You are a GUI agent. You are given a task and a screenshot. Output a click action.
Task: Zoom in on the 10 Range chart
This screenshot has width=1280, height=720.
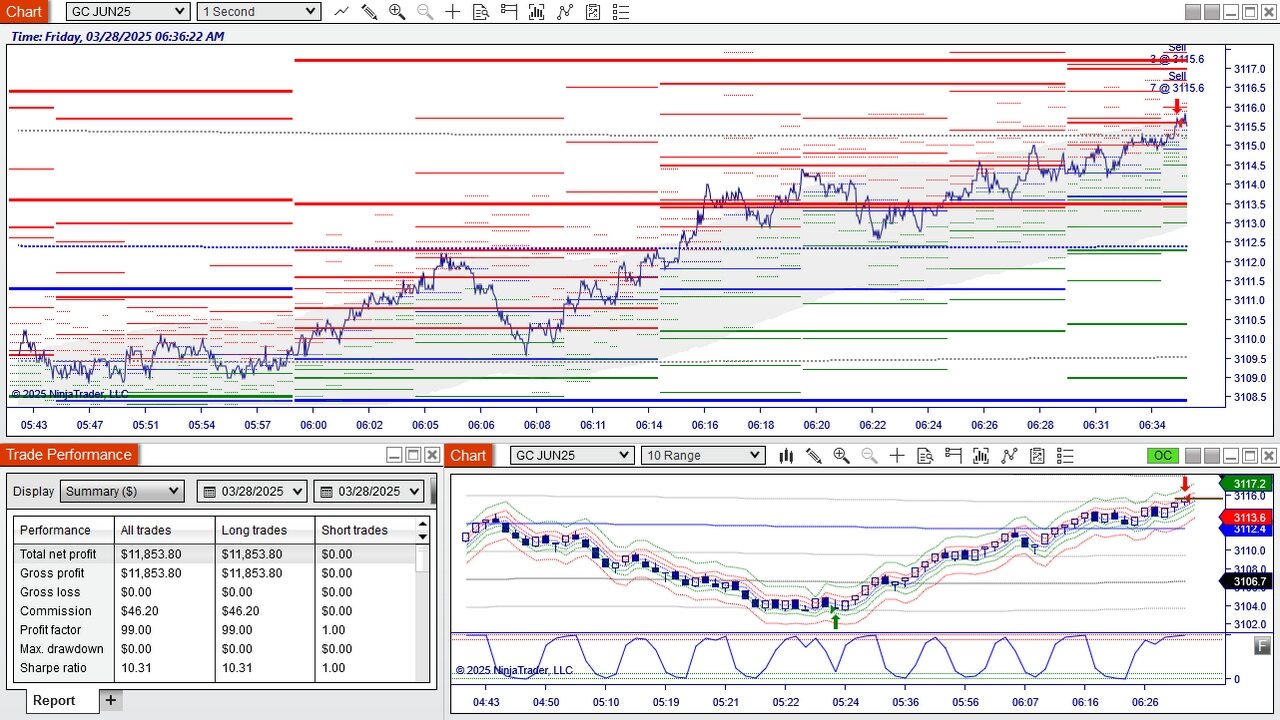[x=841, y=456]
